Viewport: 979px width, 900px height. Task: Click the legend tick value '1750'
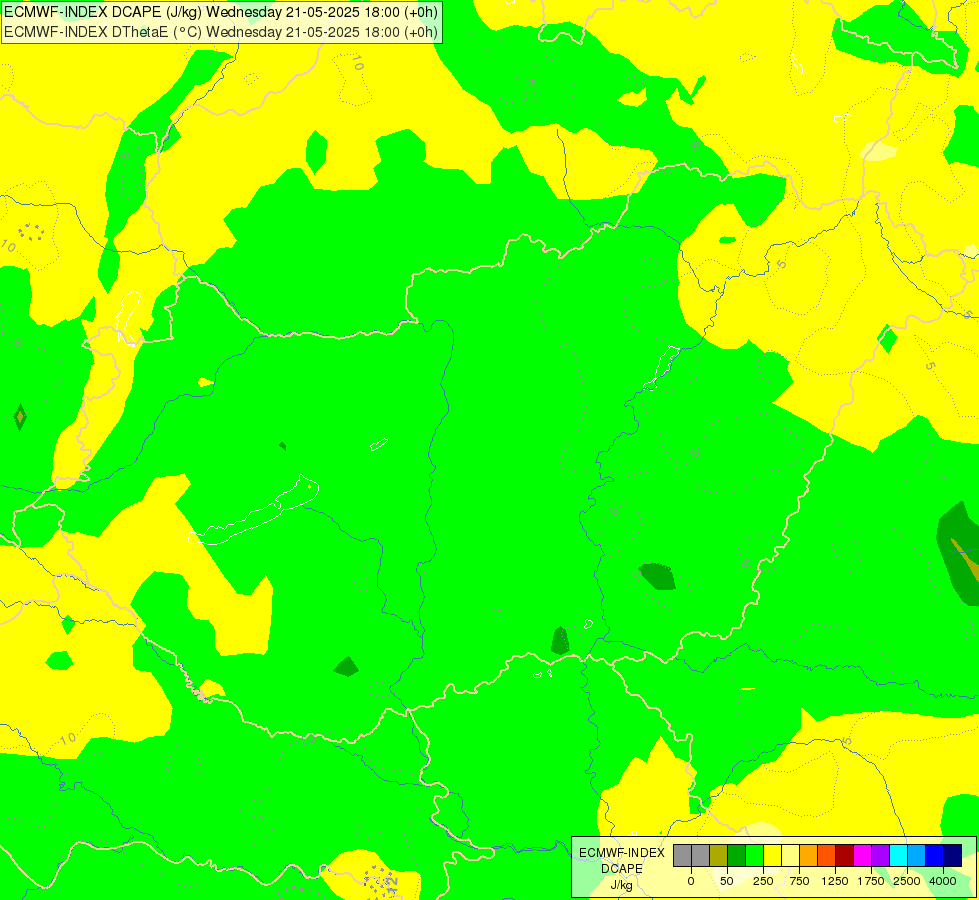pyautogui.click(x=871, y=881)
